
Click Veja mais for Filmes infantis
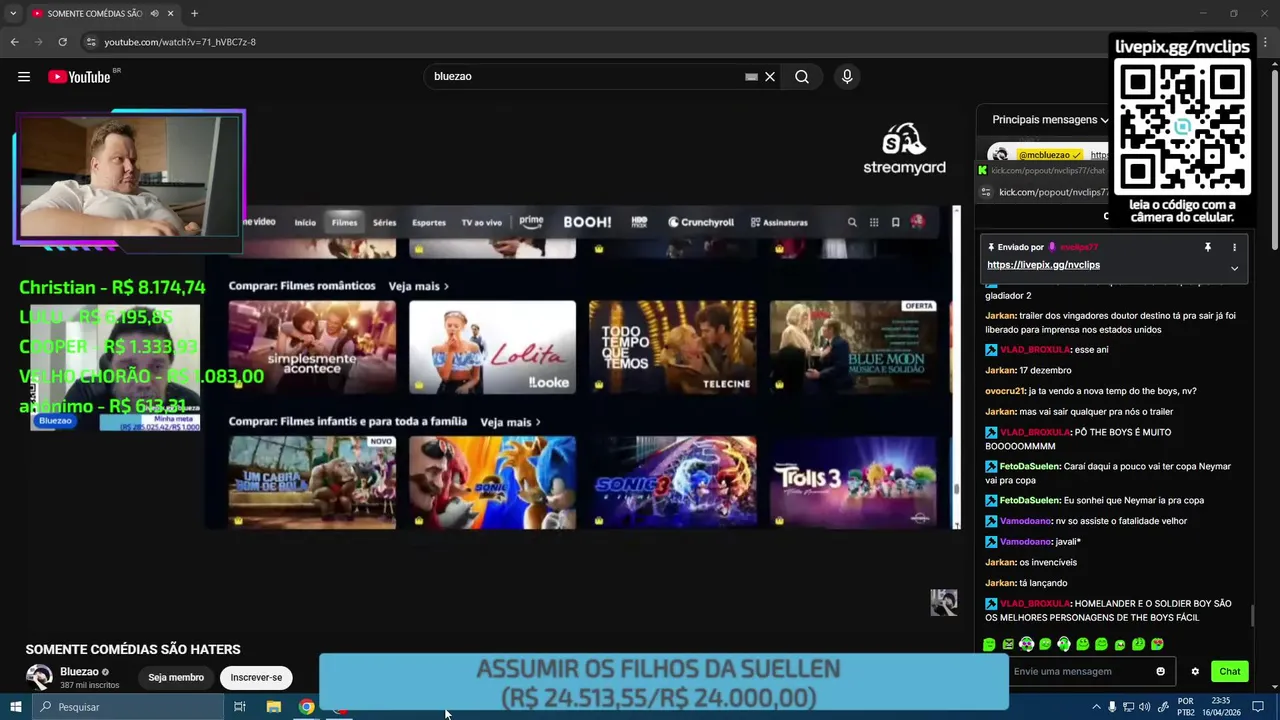click(510, 422)
